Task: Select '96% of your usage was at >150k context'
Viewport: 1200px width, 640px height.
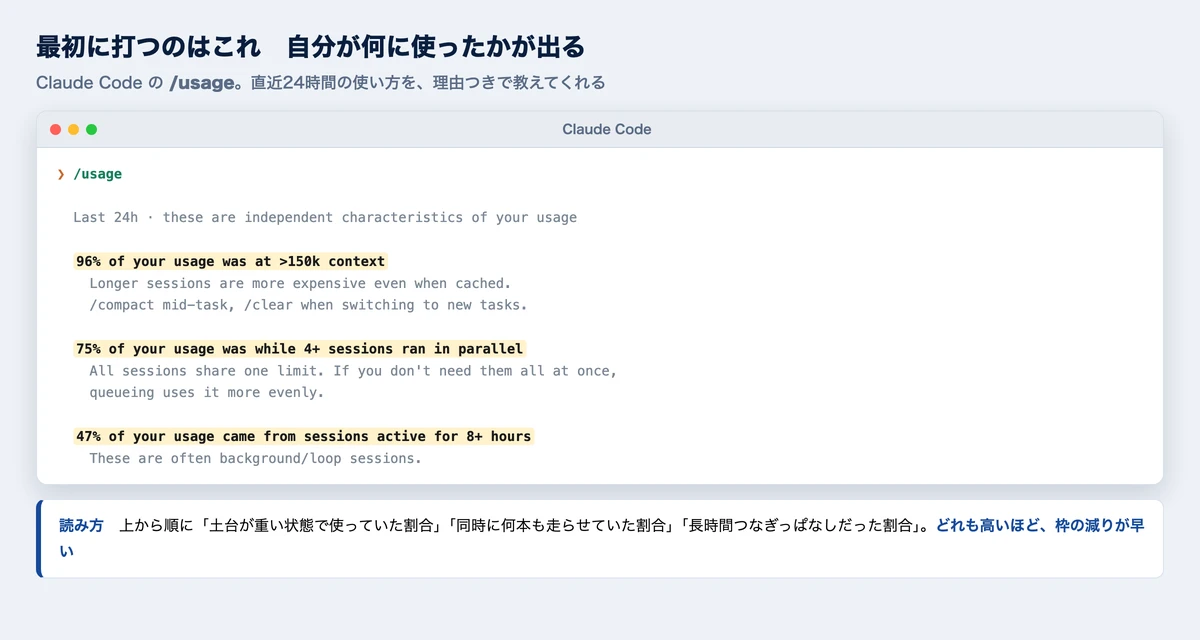Action: point(230,261)
